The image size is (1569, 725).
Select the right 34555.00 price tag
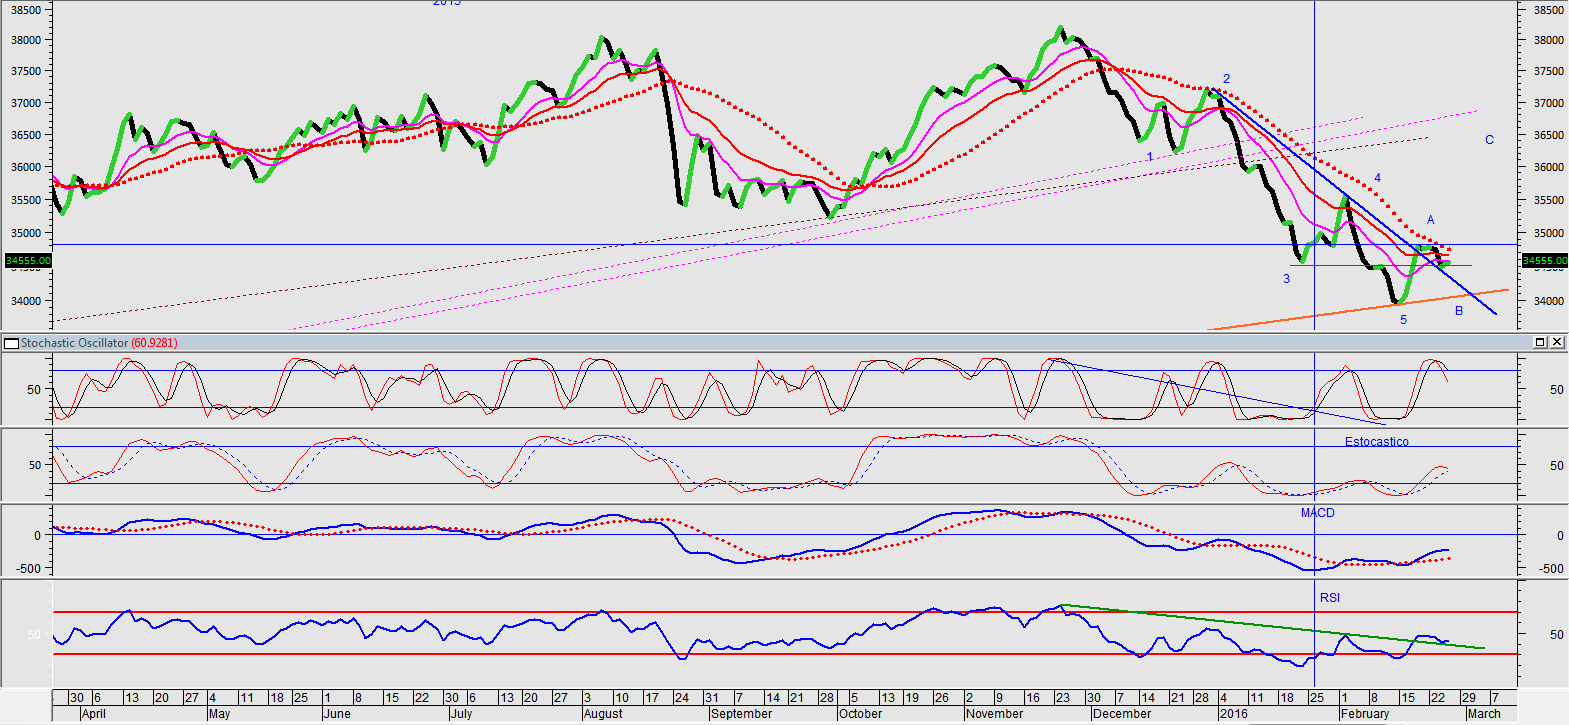click(1544, 261)
